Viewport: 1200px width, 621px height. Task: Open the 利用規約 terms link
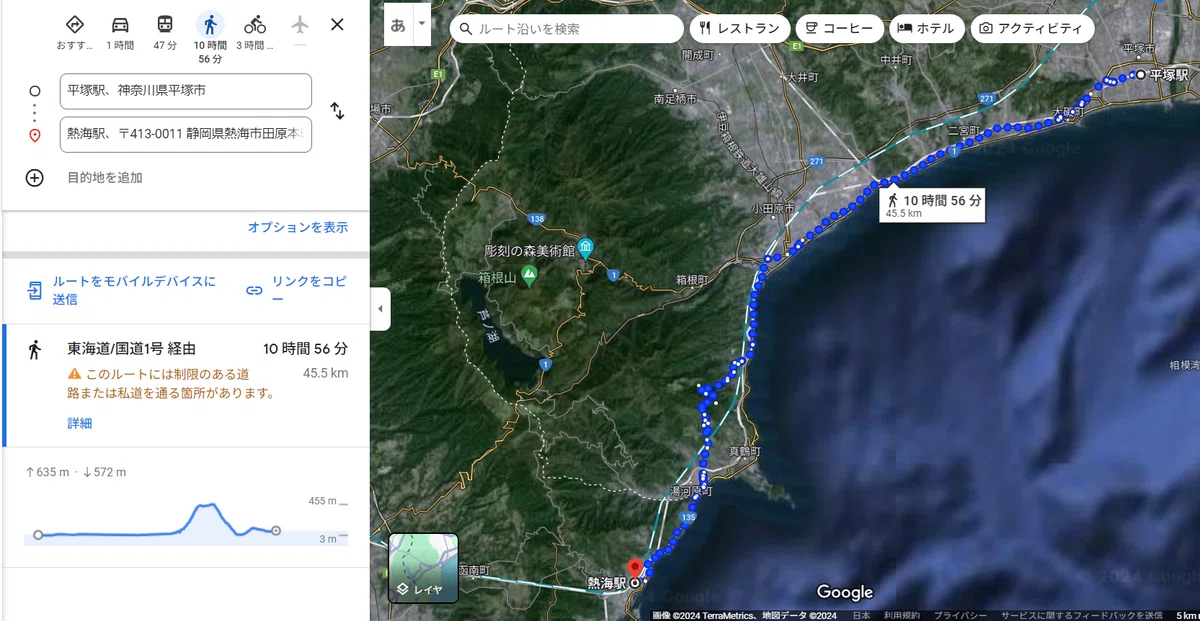(901, 615)
